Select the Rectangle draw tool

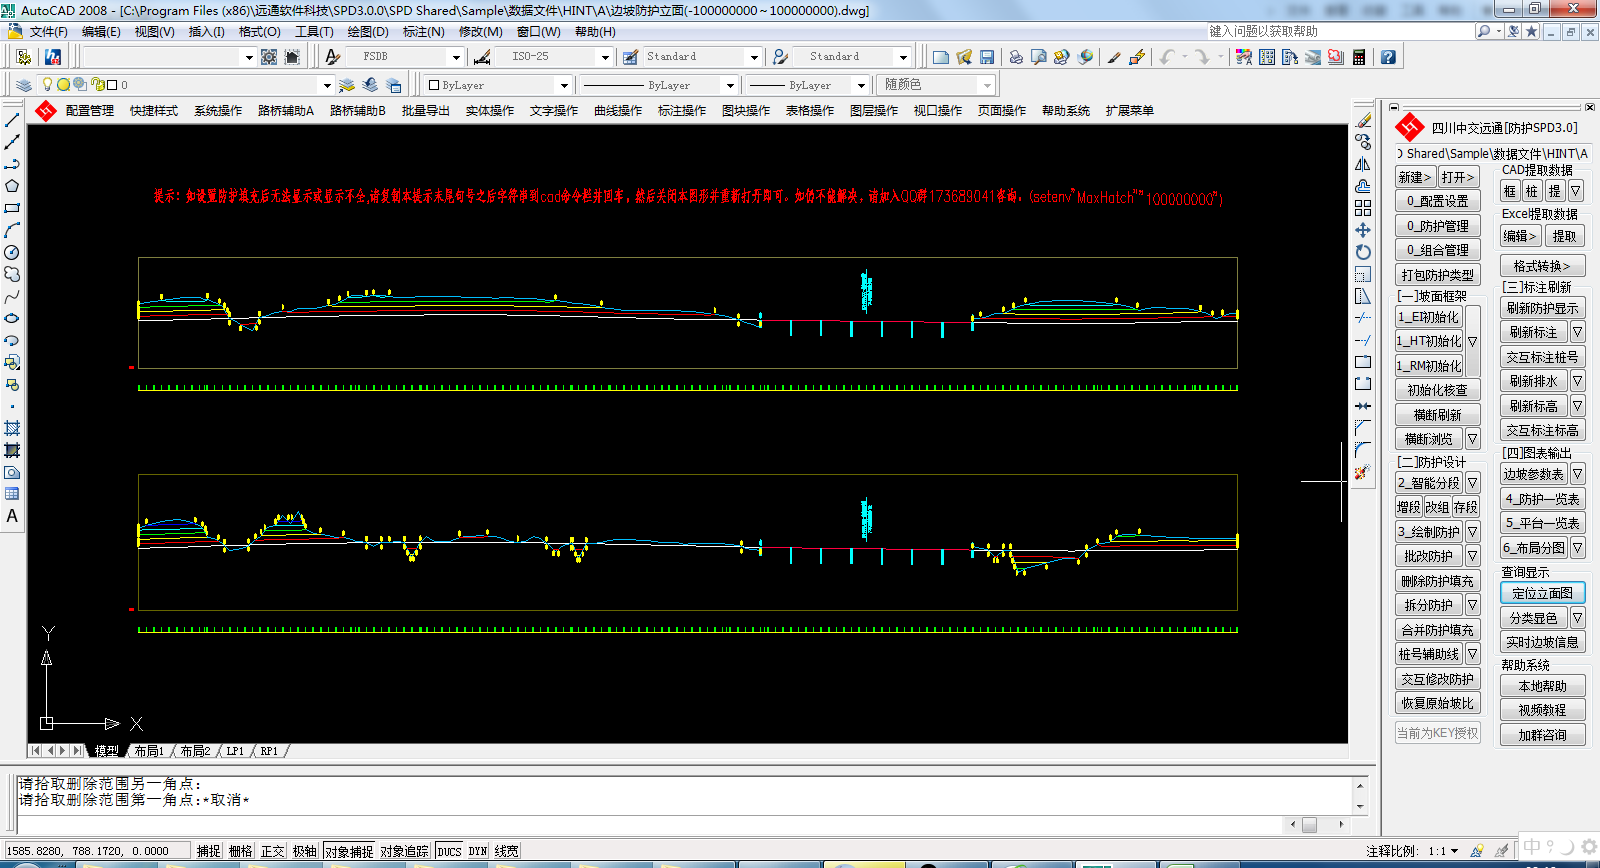point(12,208)
